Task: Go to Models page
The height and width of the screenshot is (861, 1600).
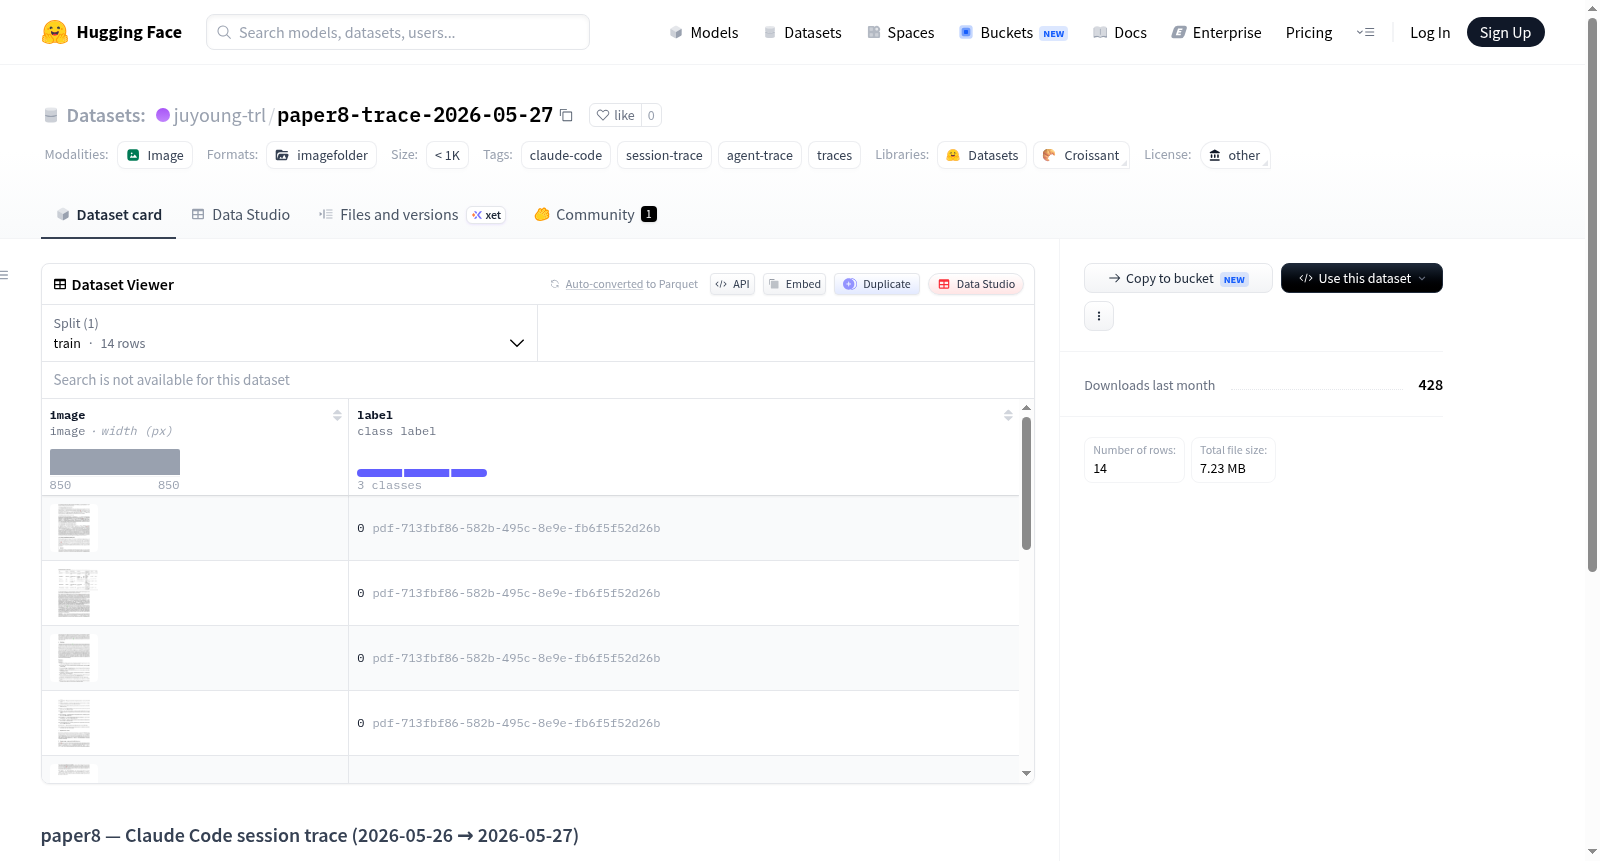Action: click(704, 32)
